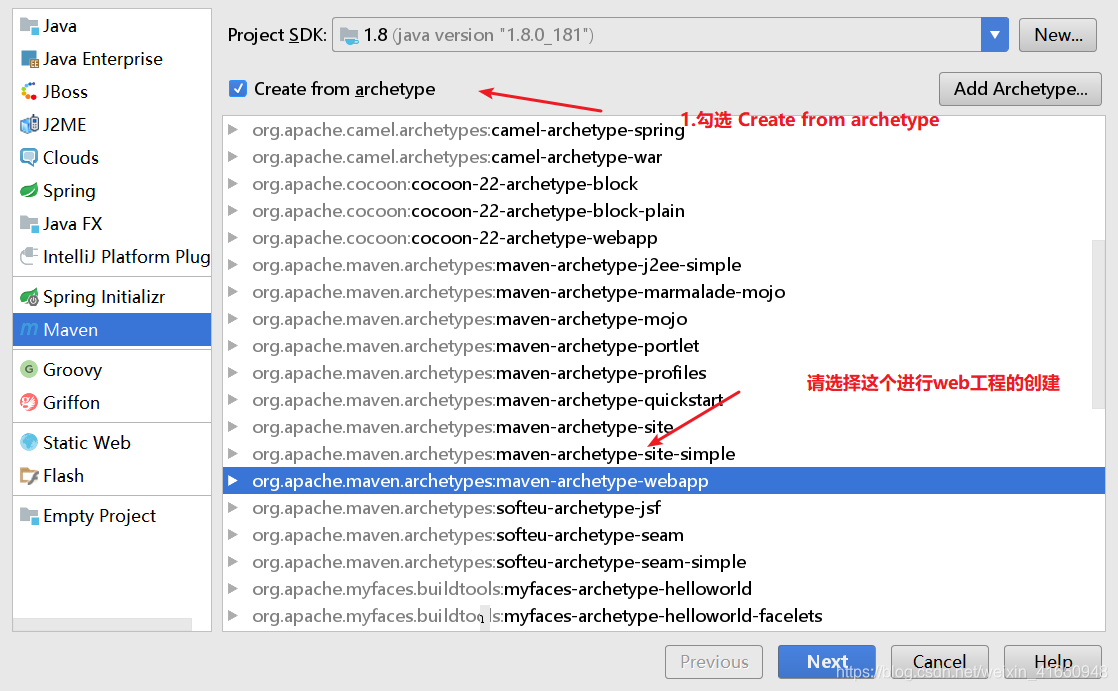Expand camel-archetype-spring node
The image size is (1118, 691).
[232, 130]
